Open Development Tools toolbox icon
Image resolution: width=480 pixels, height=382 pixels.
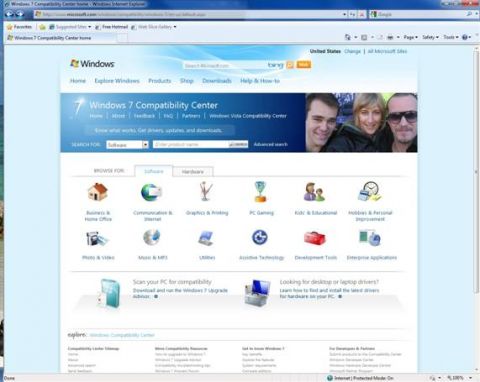[315, 238]
